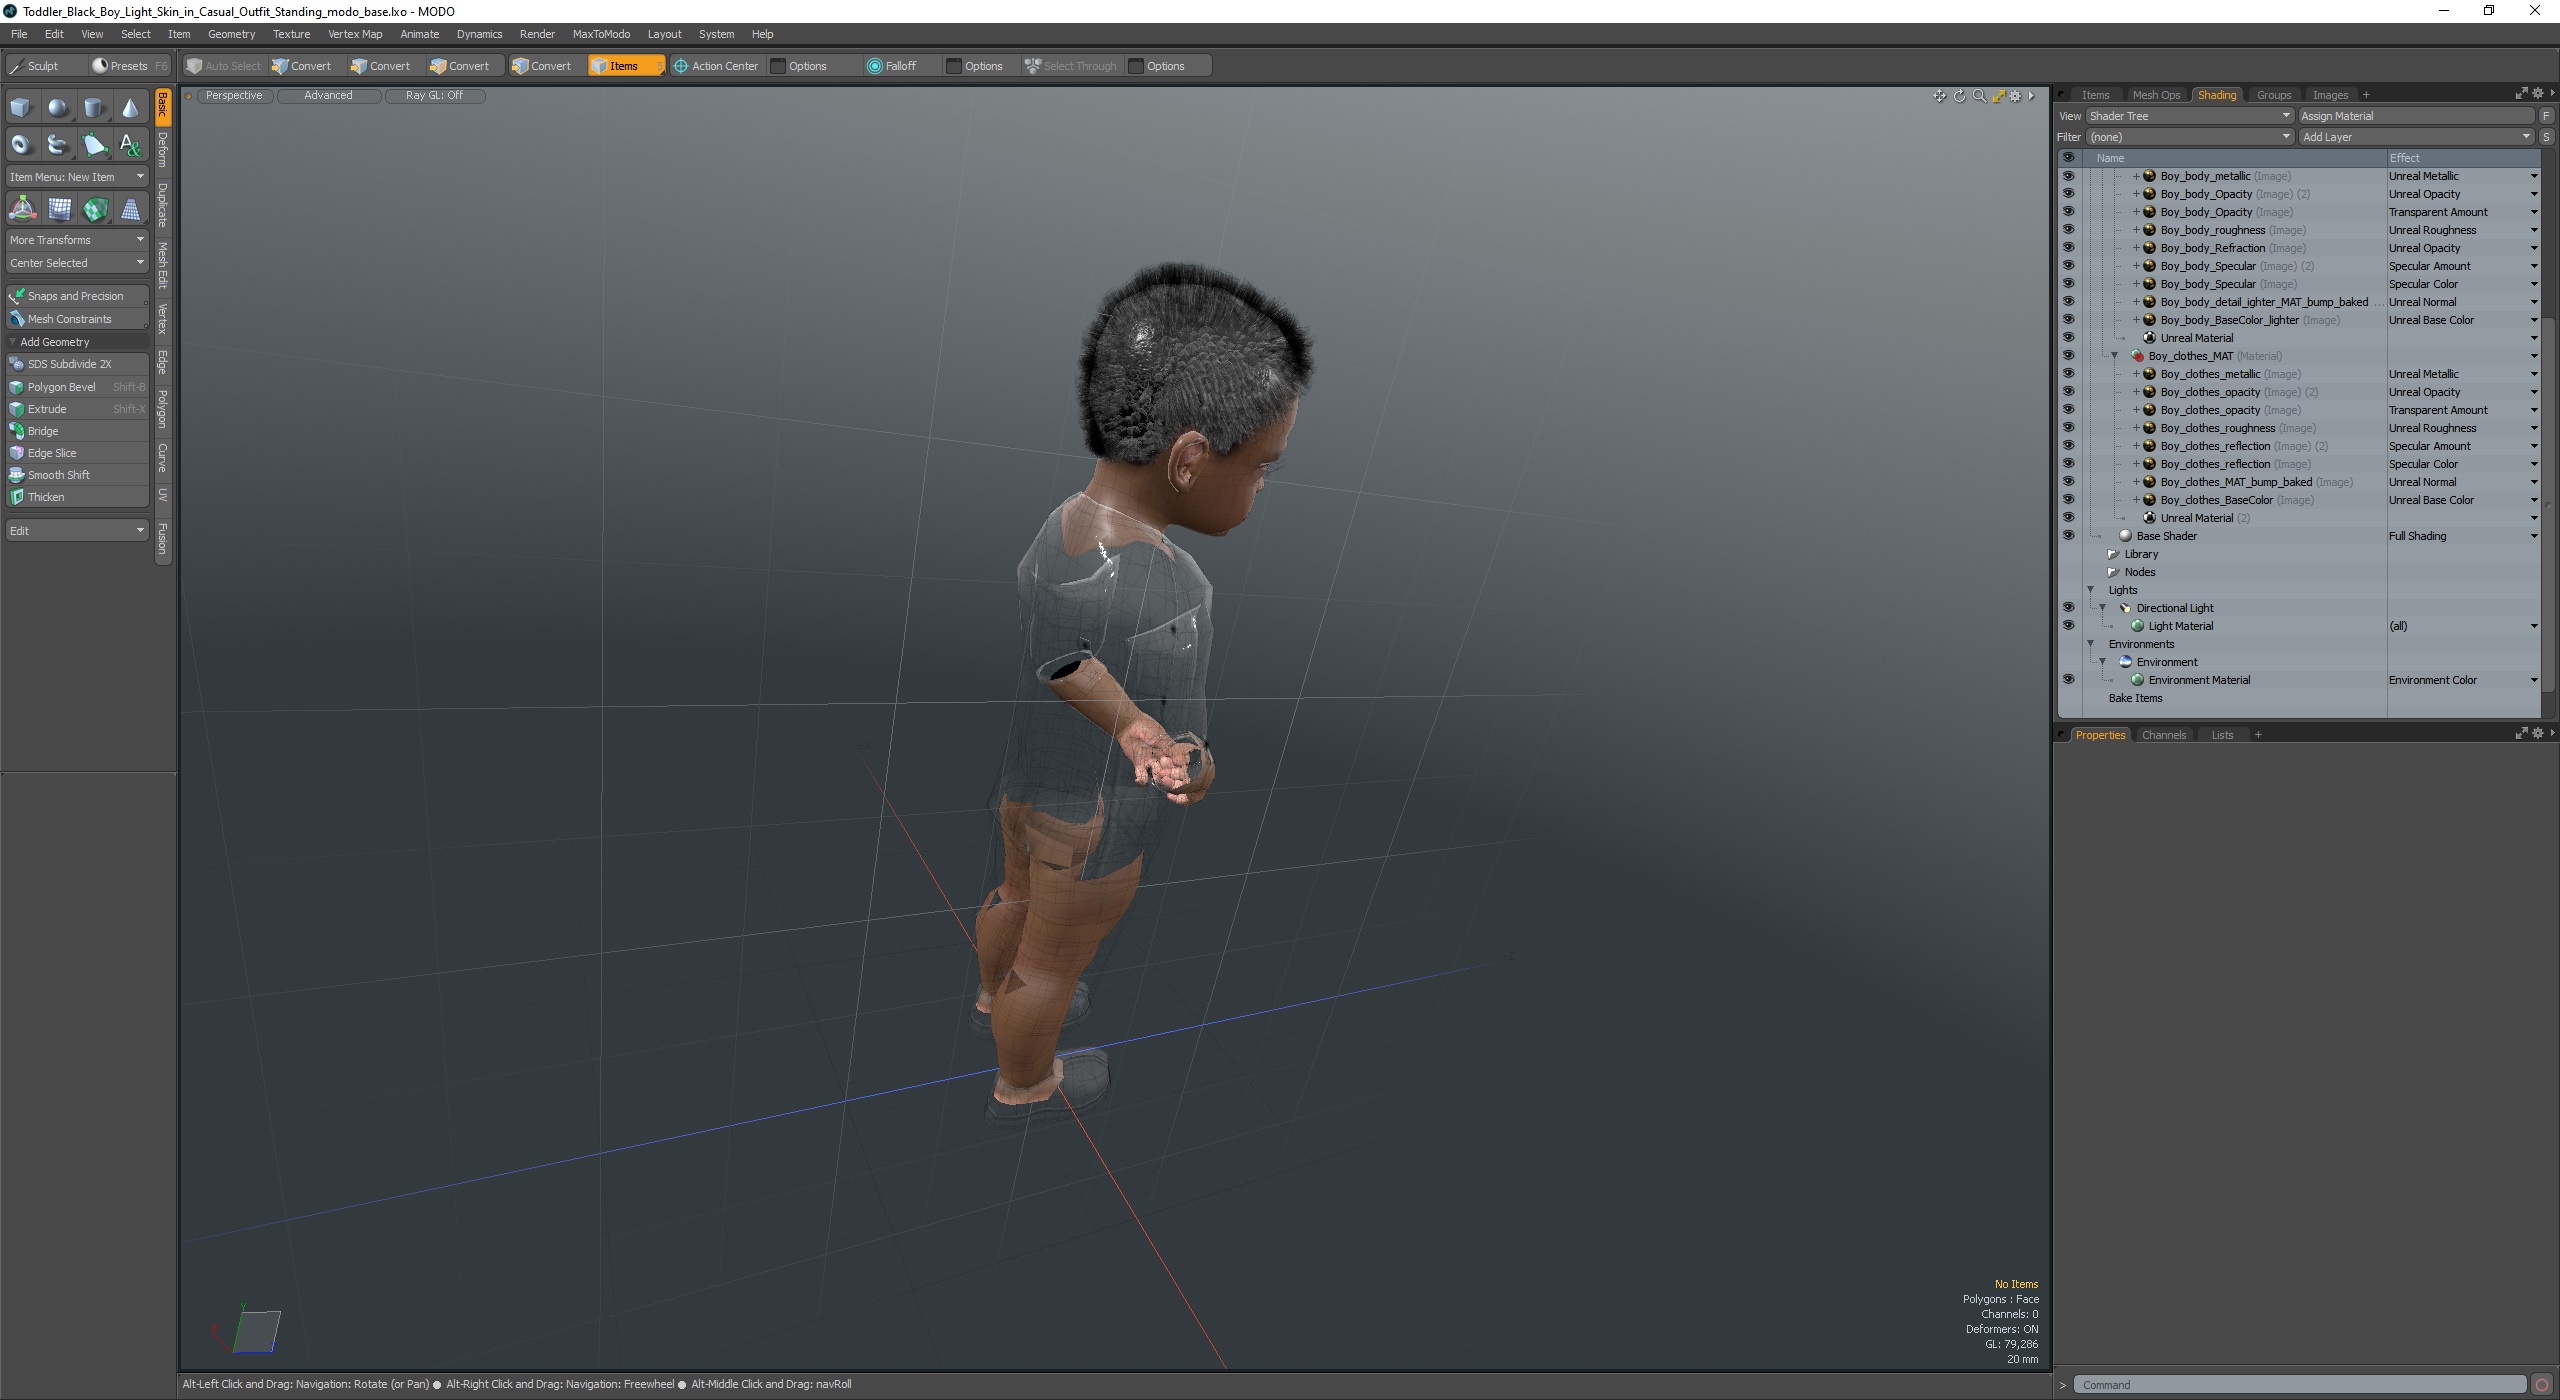
Task: Select the Sphere primitive tool
Action: point(58,108)
